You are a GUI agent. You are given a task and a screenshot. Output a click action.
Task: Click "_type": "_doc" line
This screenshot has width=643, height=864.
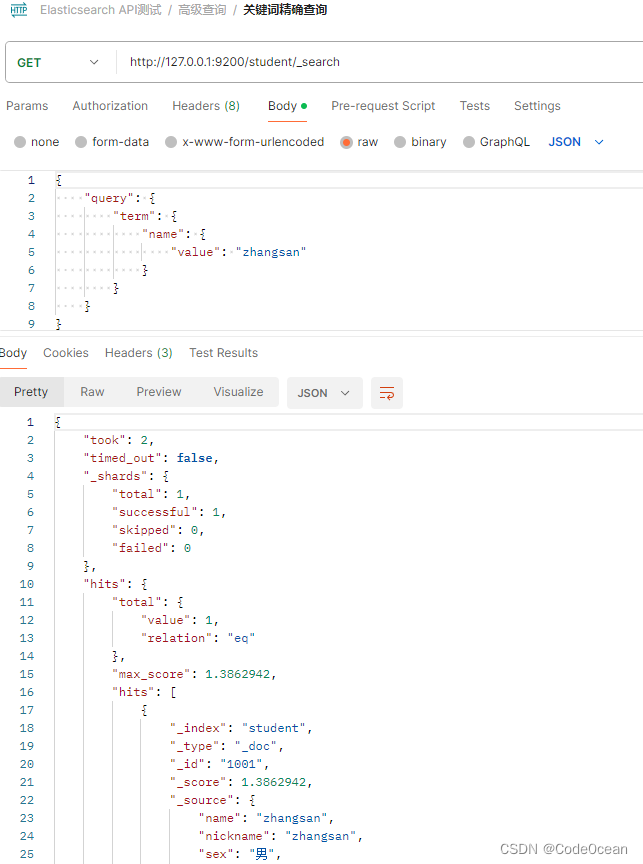227,746
